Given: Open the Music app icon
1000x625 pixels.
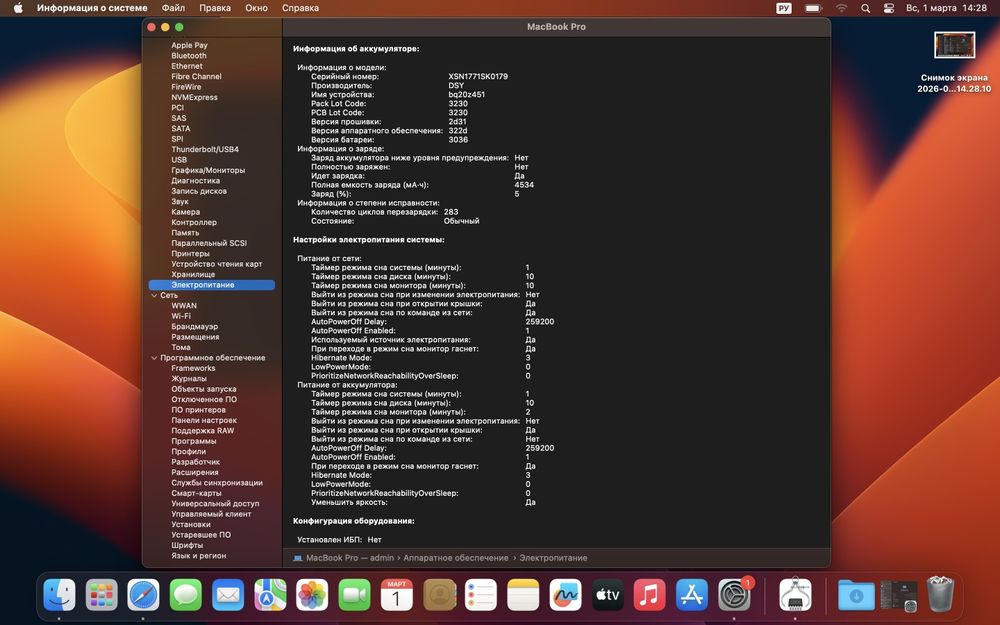Looking at the screenshot, I should [649, 595].
